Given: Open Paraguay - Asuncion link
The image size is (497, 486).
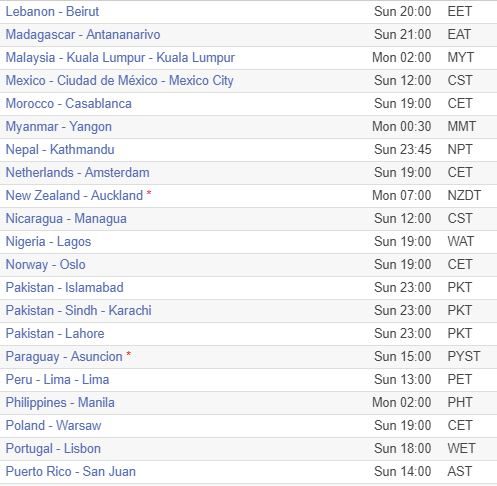Looking at the screenshot, I should (64, 357).
